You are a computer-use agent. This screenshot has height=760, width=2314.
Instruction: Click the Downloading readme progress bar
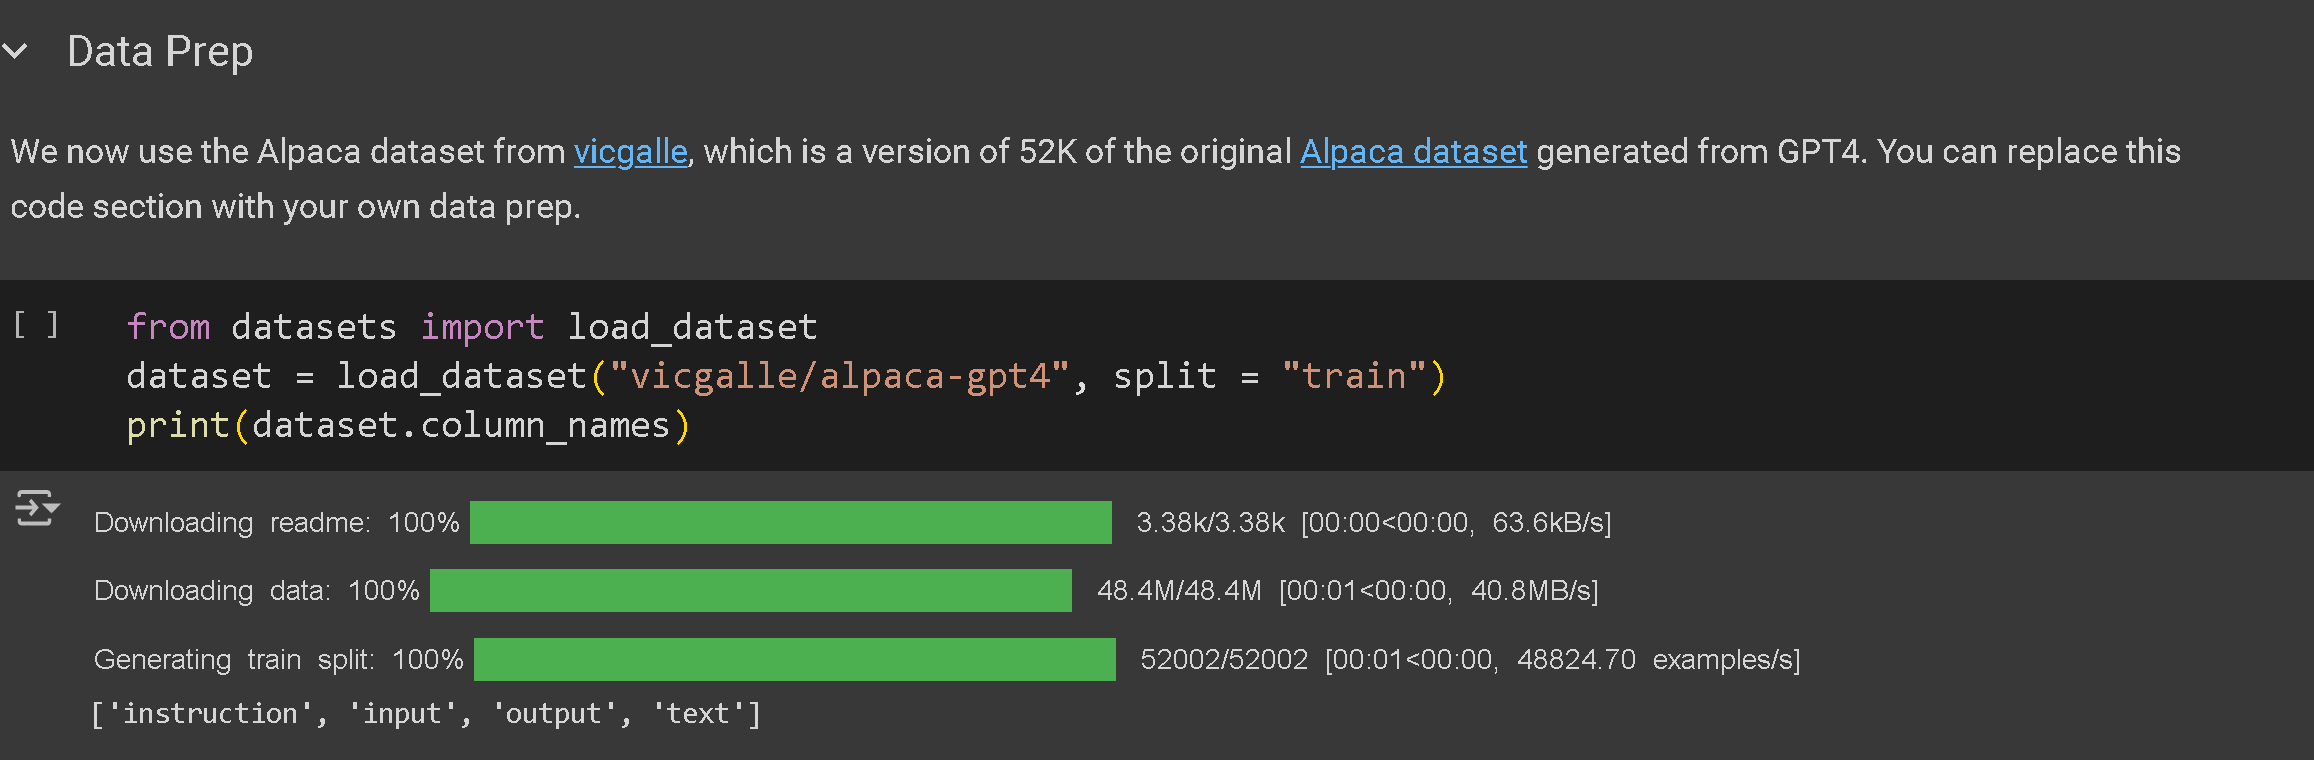tap(790, 522)
